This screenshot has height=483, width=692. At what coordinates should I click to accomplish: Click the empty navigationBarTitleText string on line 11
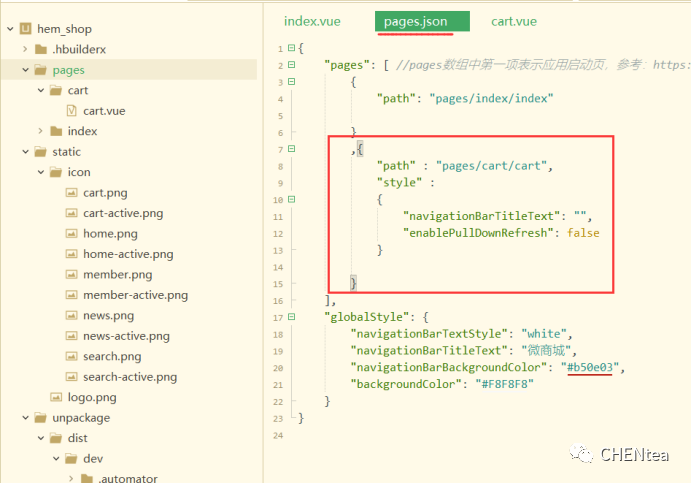coord(579,216)
